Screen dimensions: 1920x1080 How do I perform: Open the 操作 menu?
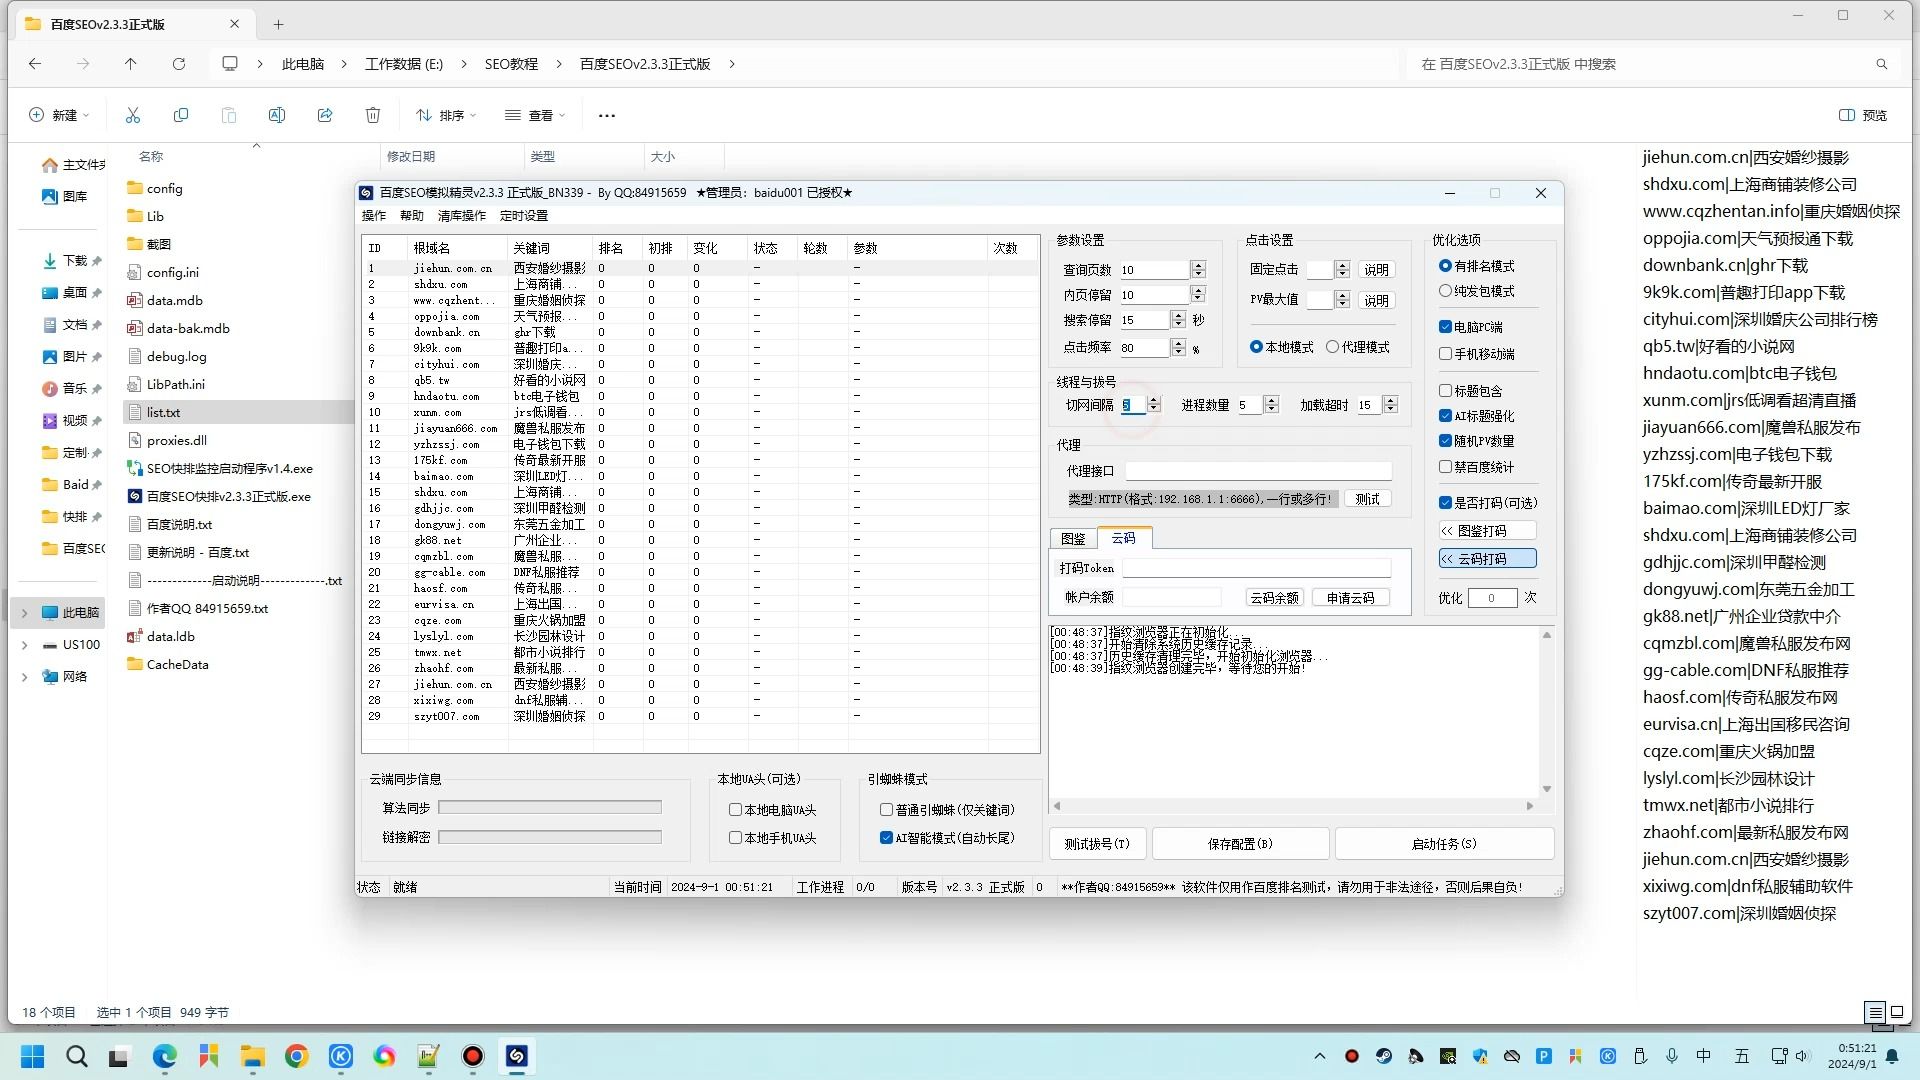(x=373, y=216)
